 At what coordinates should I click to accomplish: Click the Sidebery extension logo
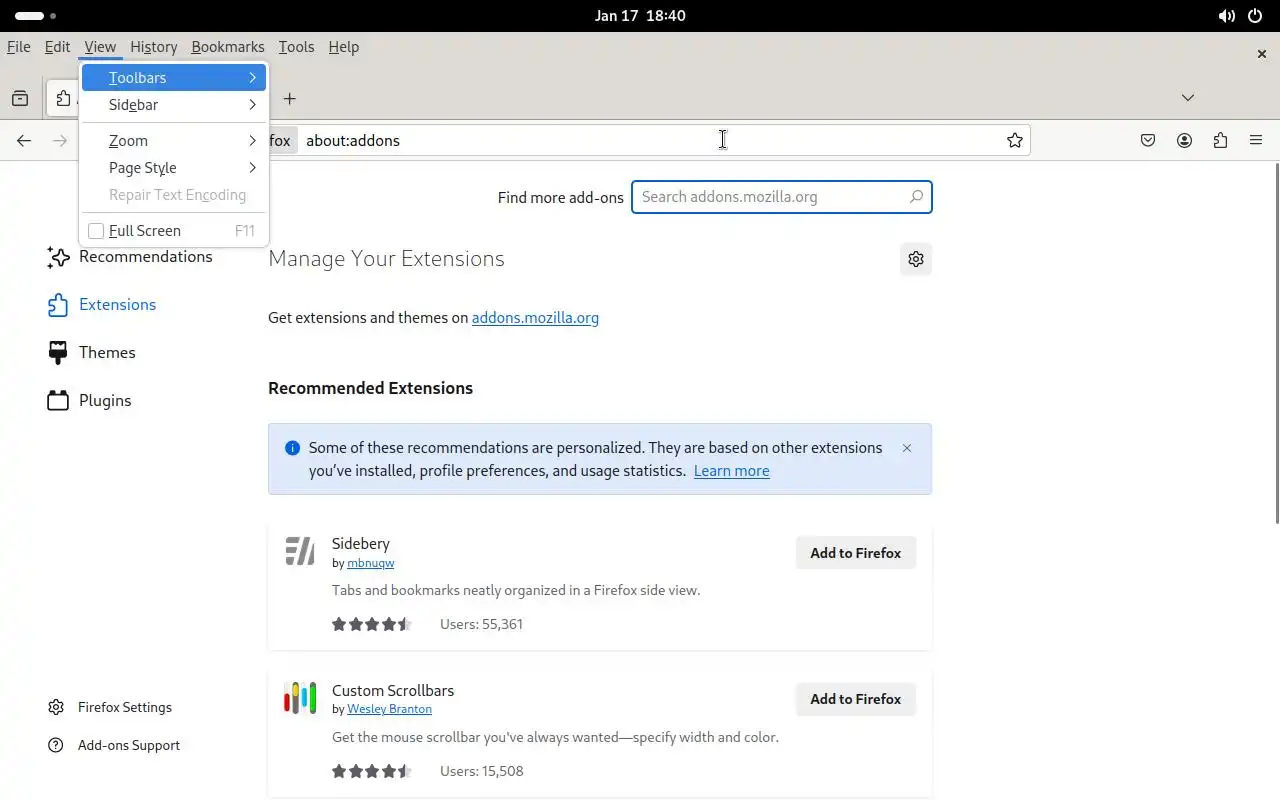tap(300, 552)
